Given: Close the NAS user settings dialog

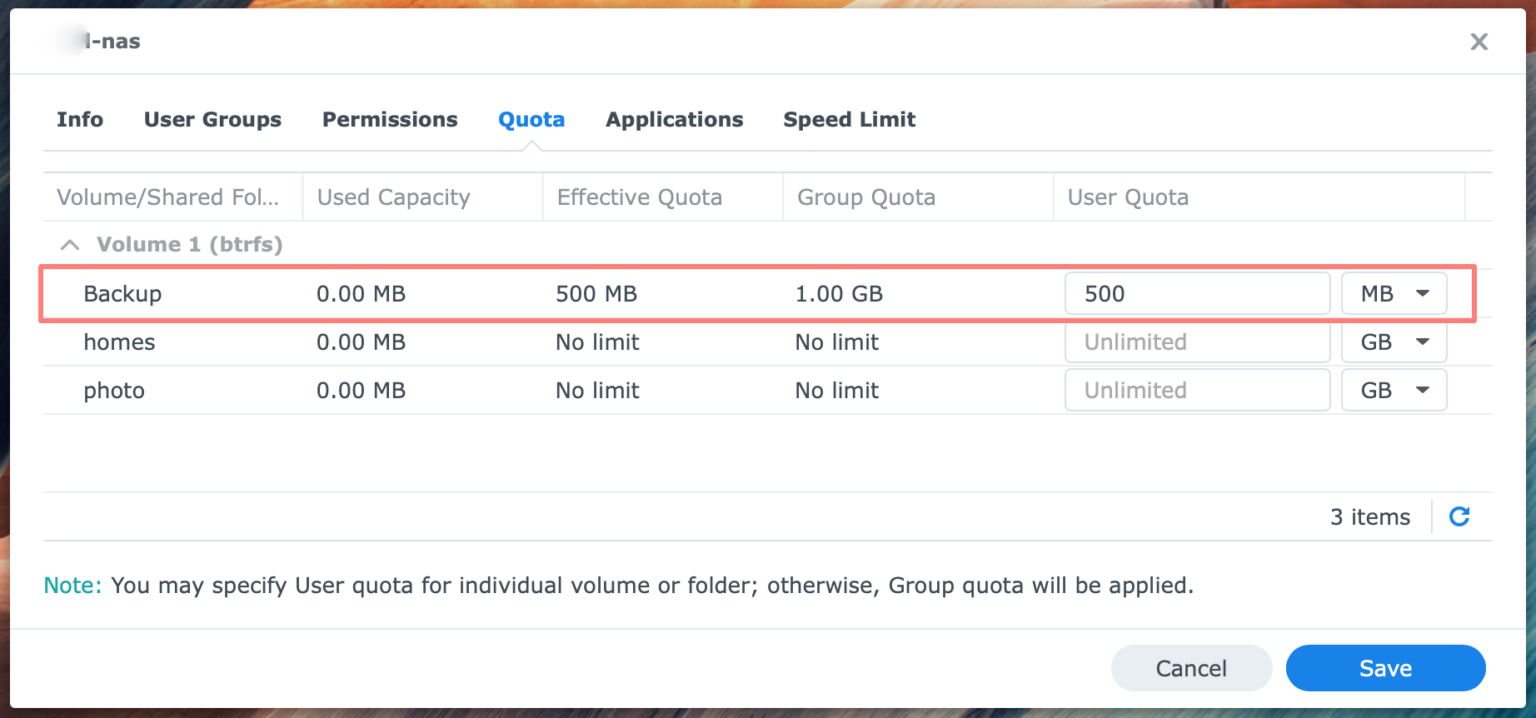Looking at the screenshot, I should (x=1478, y=41).
